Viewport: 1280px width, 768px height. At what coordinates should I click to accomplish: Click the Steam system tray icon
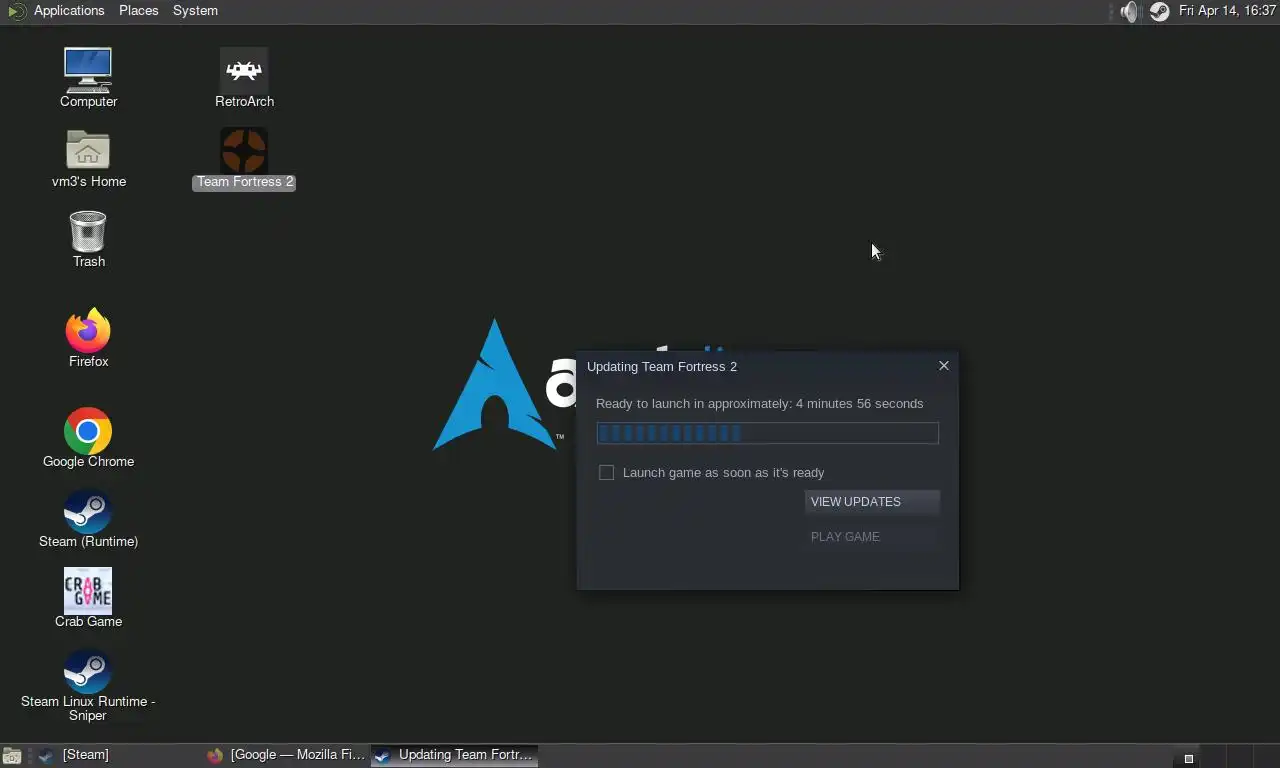coord(1159,11)
